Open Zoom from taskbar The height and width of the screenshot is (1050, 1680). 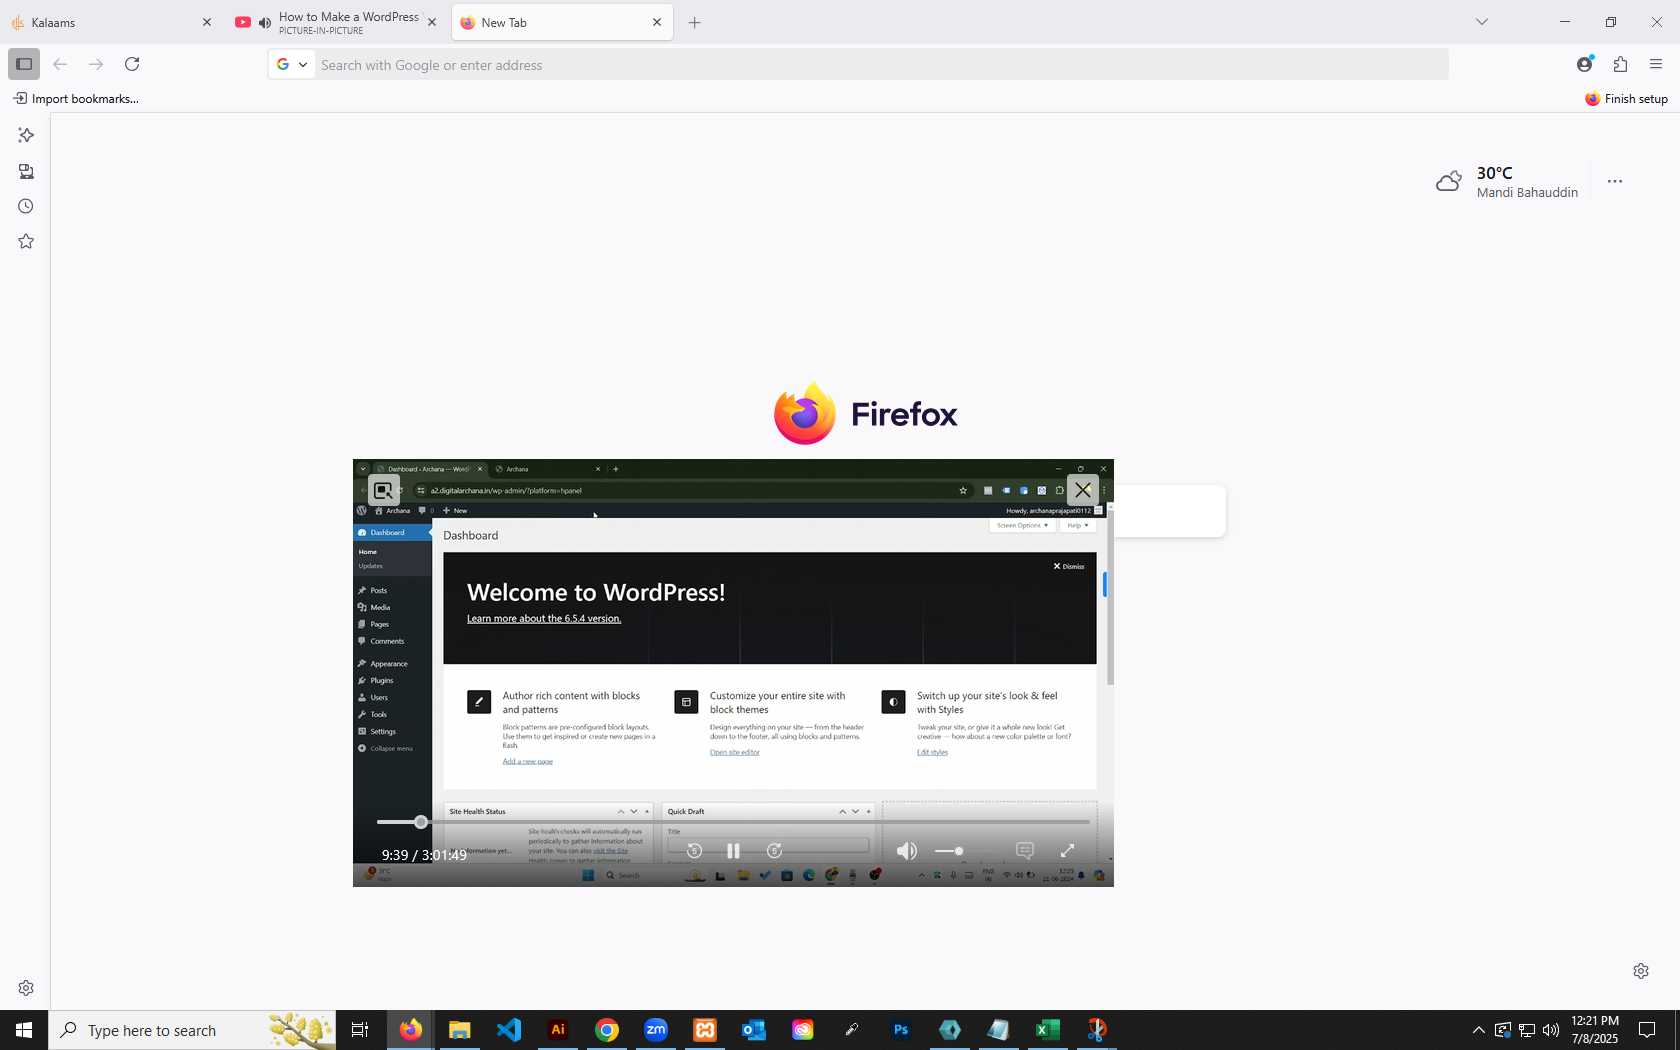656,1030
